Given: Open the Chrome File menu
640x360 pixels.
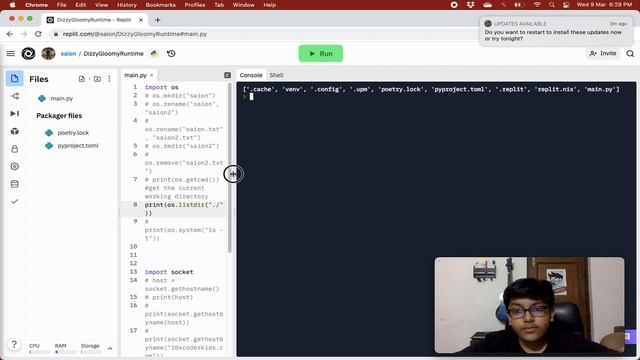Looking at the screenshot, I should point(61,5).
